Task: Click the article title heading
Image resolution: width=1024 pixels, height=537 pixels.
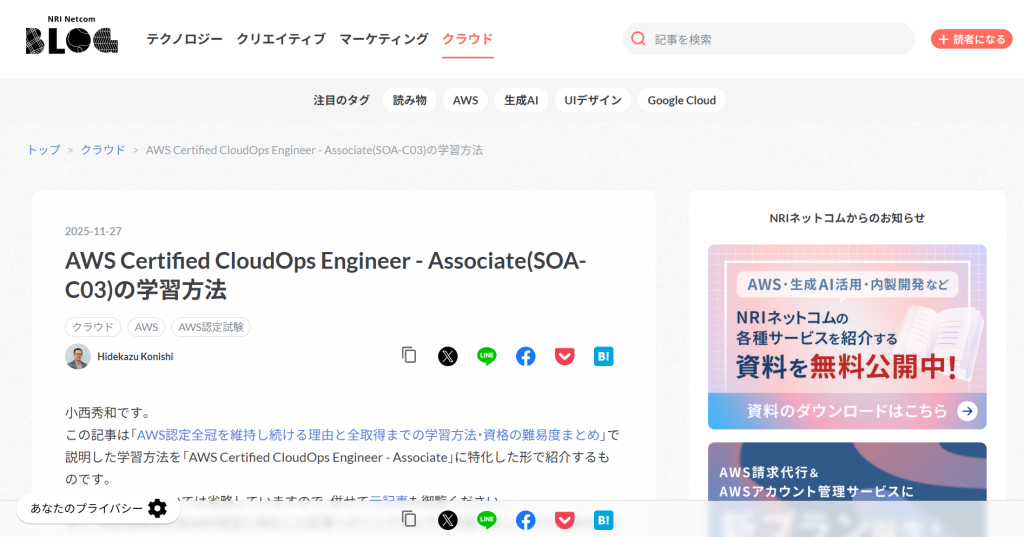Action: coord(325,274)
